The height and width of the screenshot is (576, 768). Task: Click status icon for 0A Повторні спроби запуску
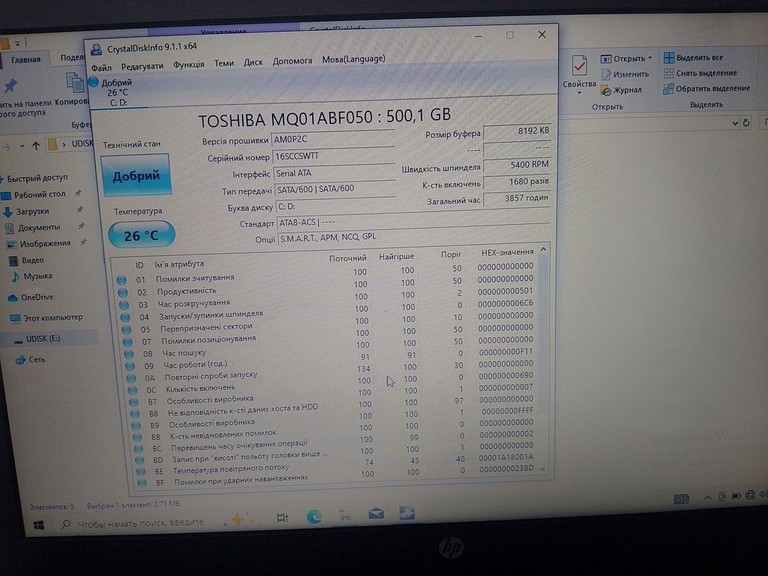click(x=131, y=378)
